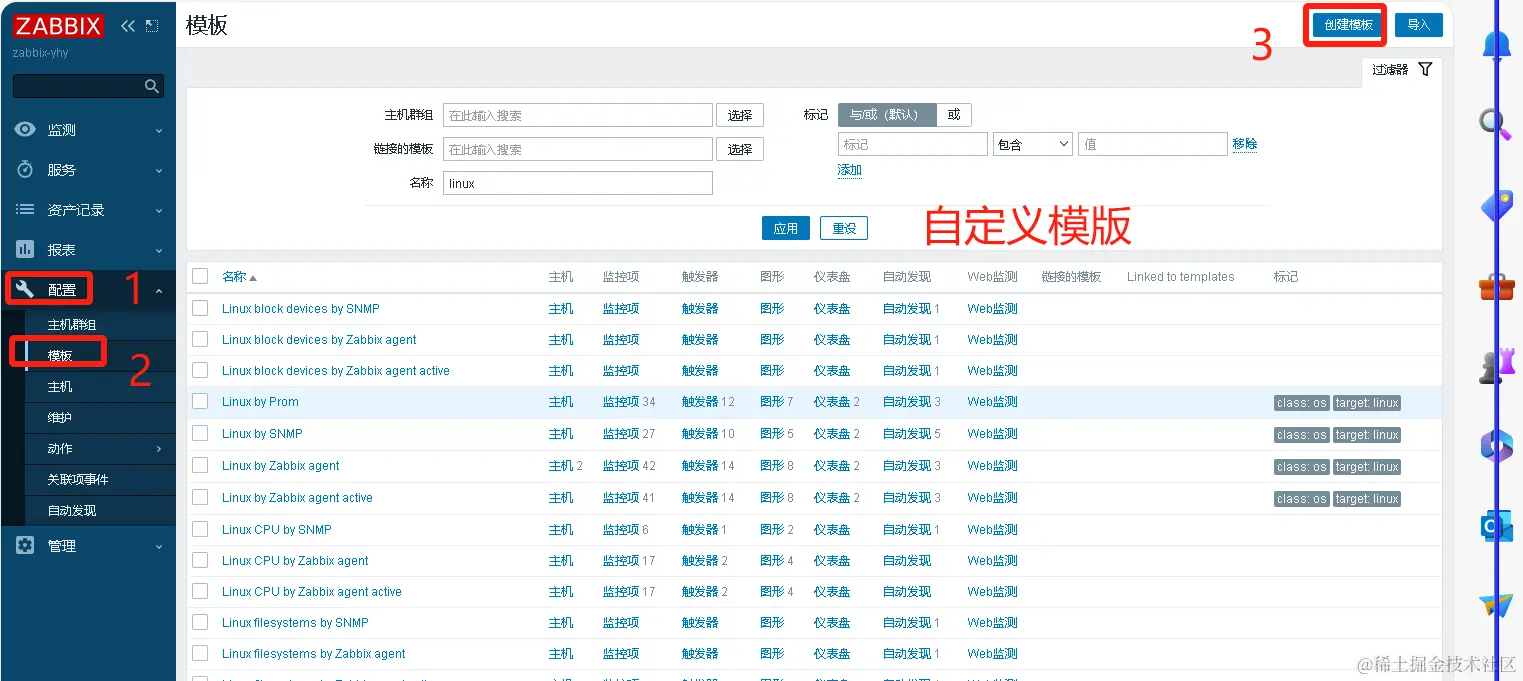Image resolution: width=1523 pixels, height=681 pixels.
Task: Click the sidebar search magnifier icon
Action: 152,87
